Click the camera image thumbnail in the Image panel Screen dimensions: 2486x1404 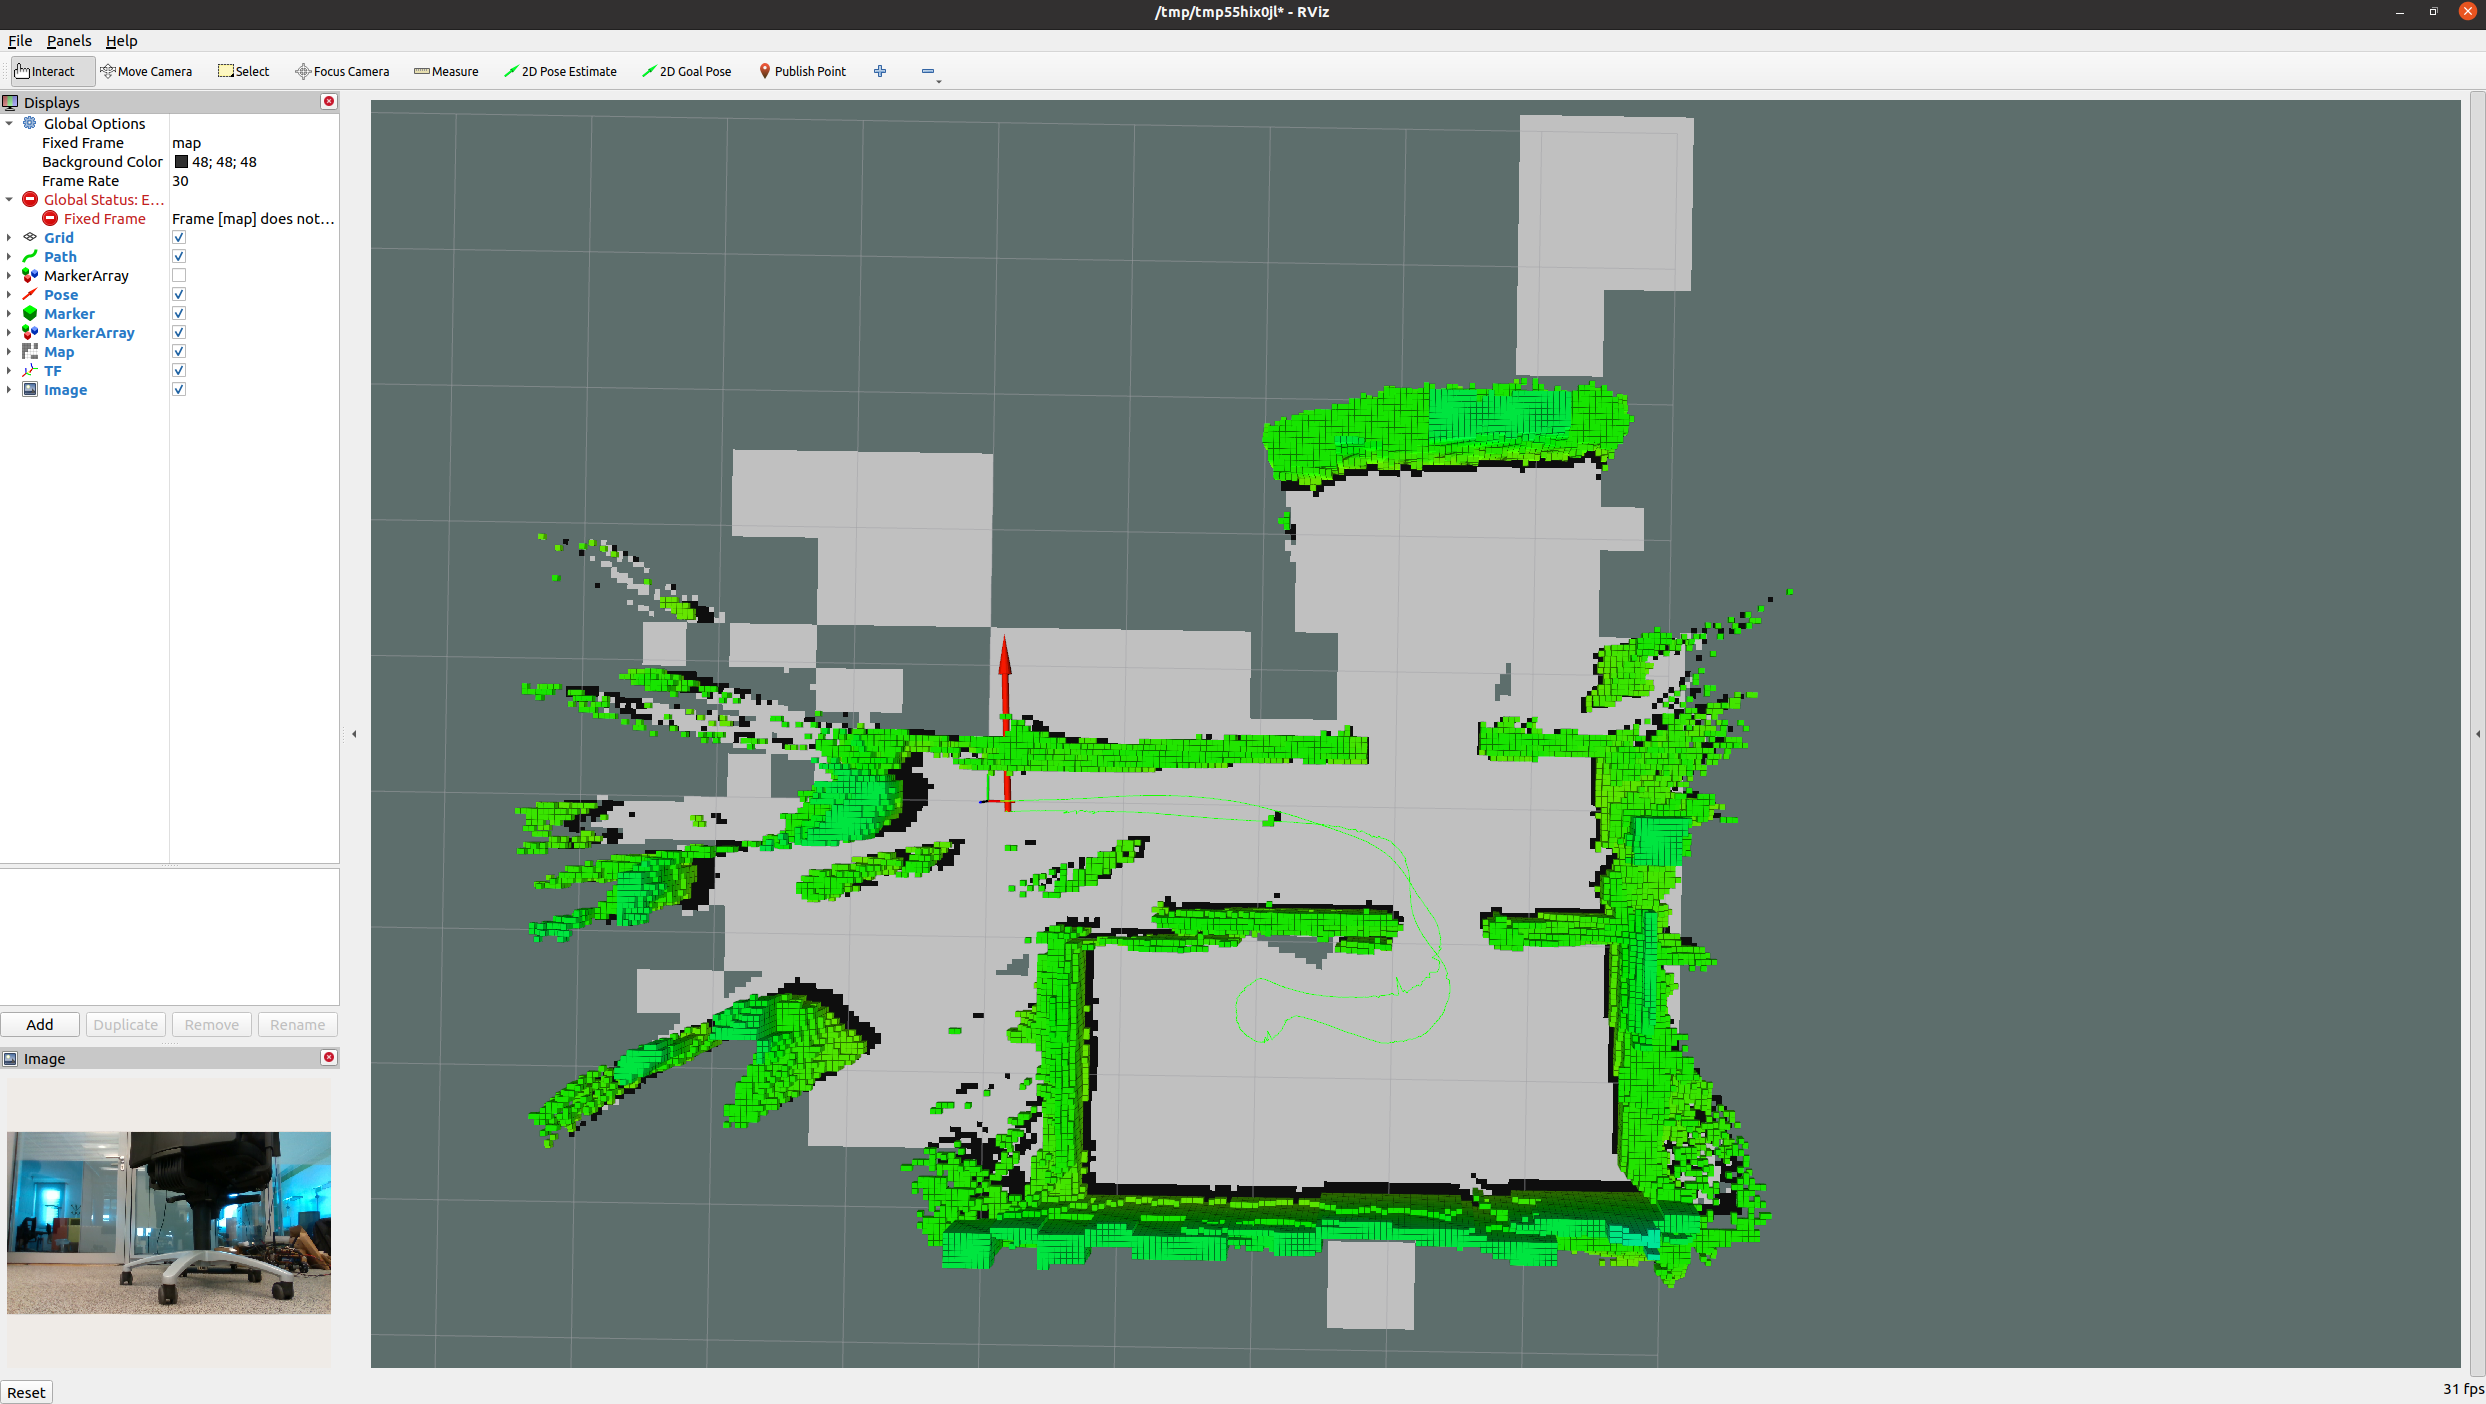(169, 1222)
